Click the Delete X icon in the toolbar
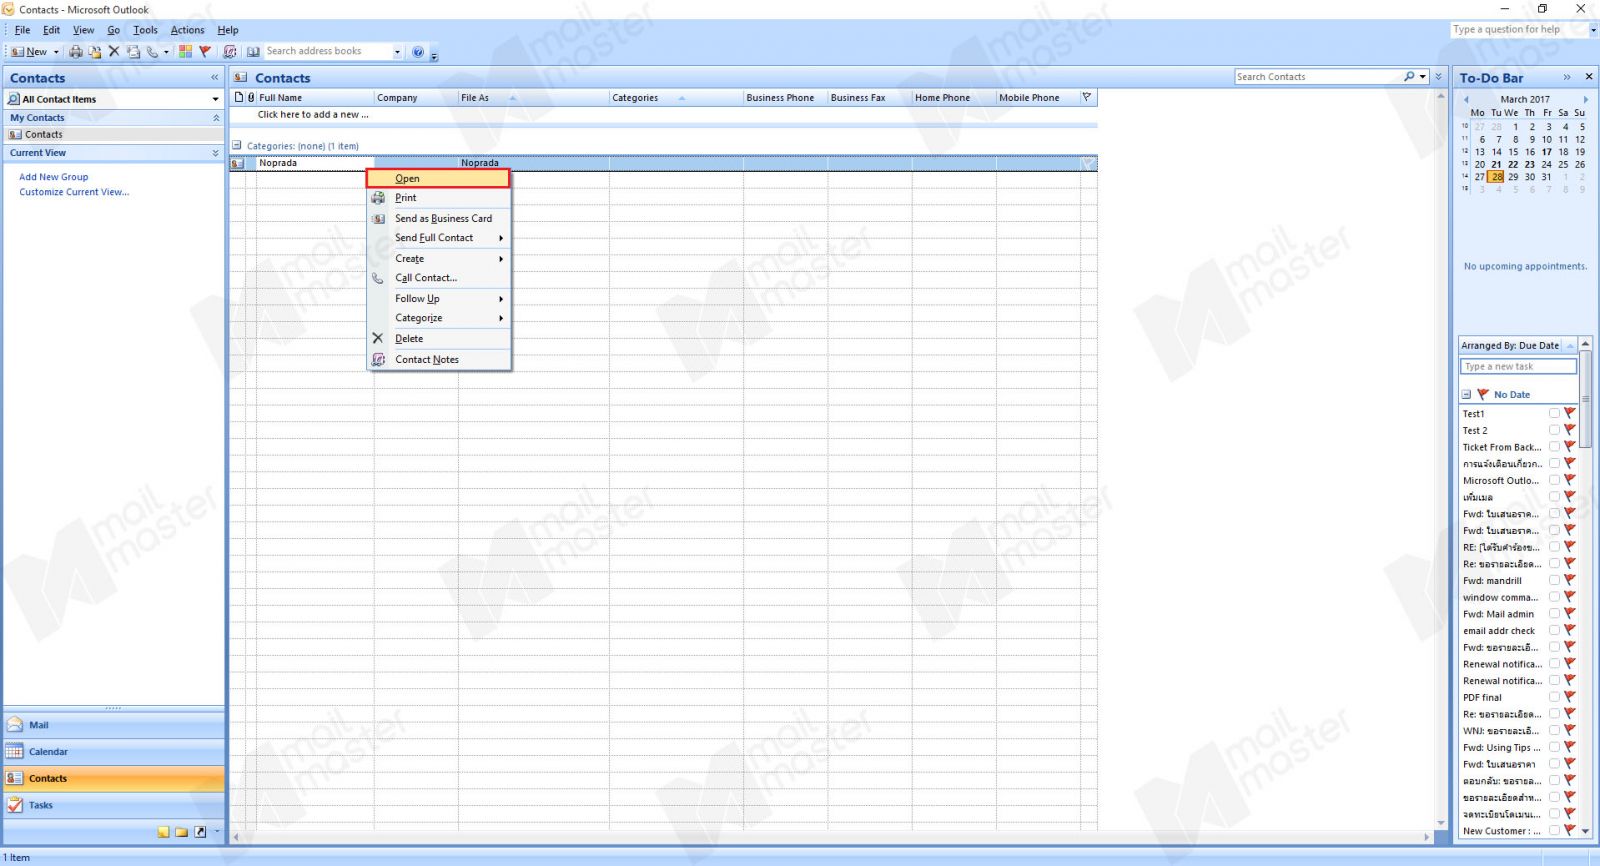Screen dimensions: 1600x866 click(114, 51)
